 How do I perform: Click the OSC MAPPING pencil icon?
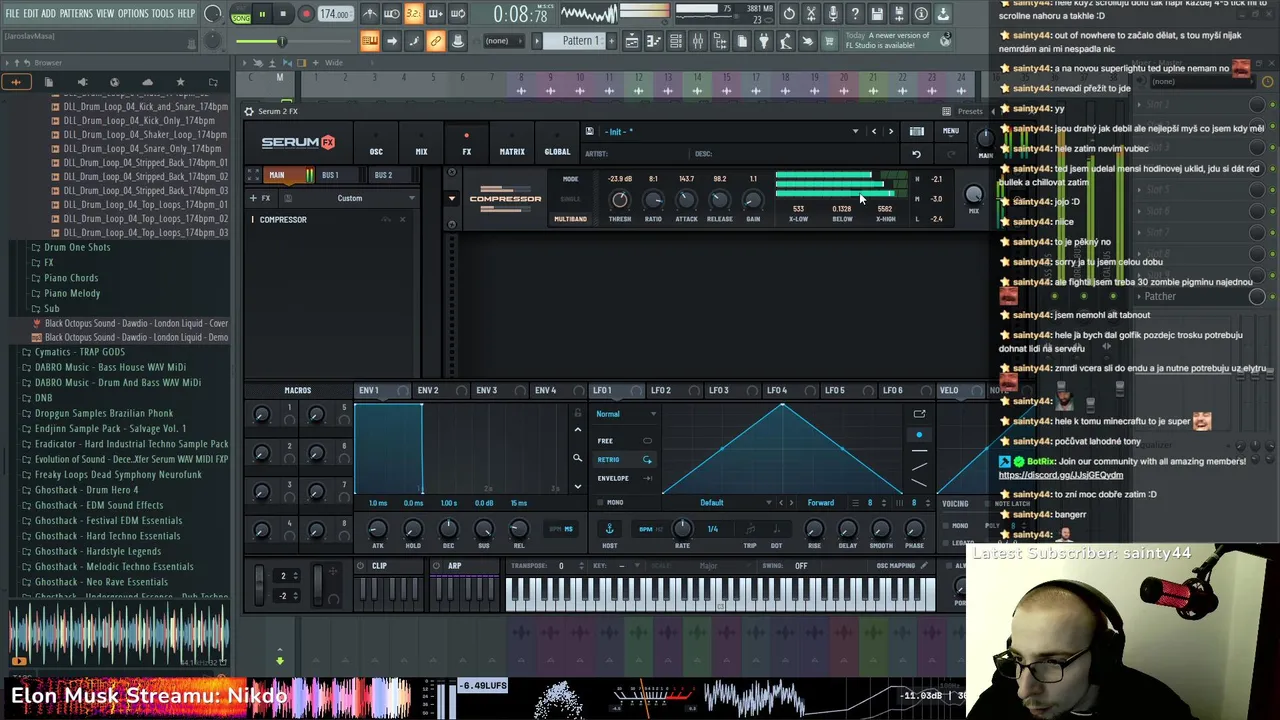pos(924,566)
